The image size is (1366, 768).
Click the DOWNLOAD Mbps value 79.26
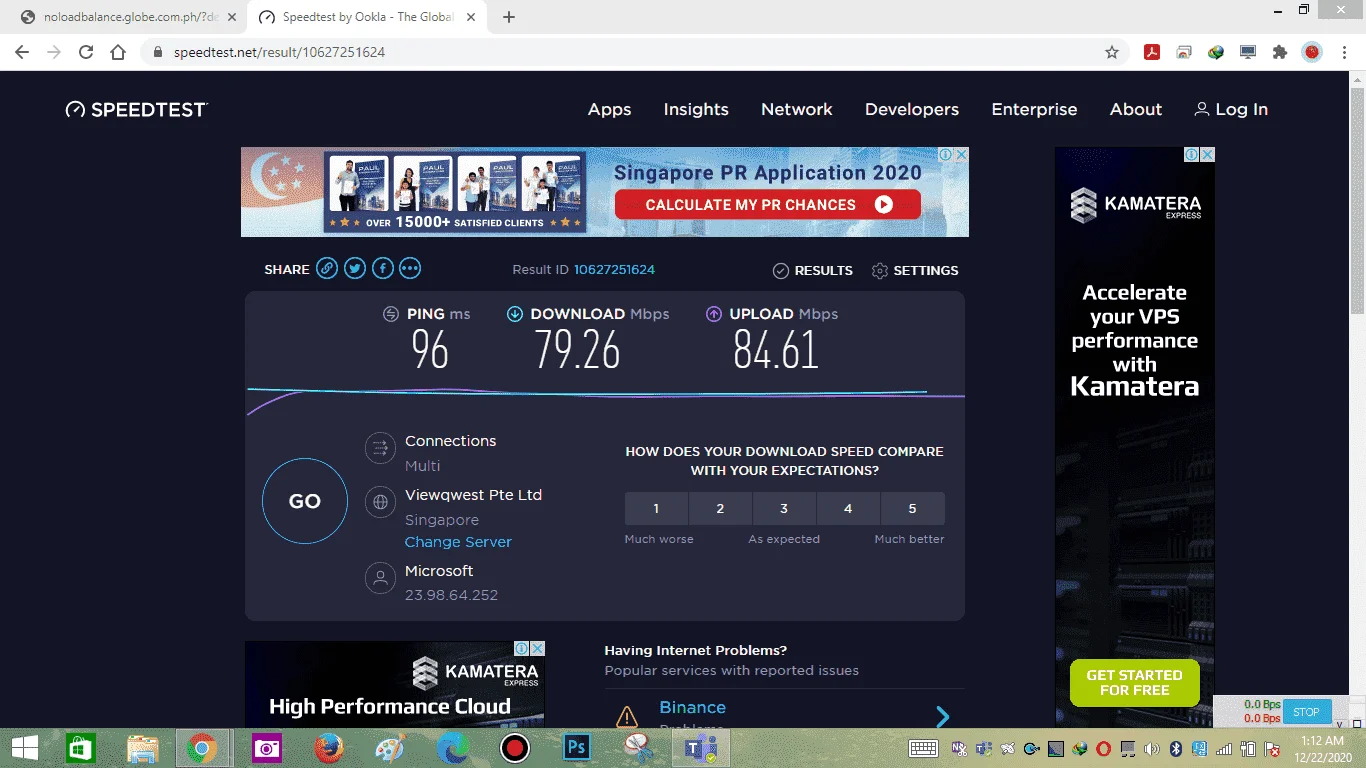[577, 350]
